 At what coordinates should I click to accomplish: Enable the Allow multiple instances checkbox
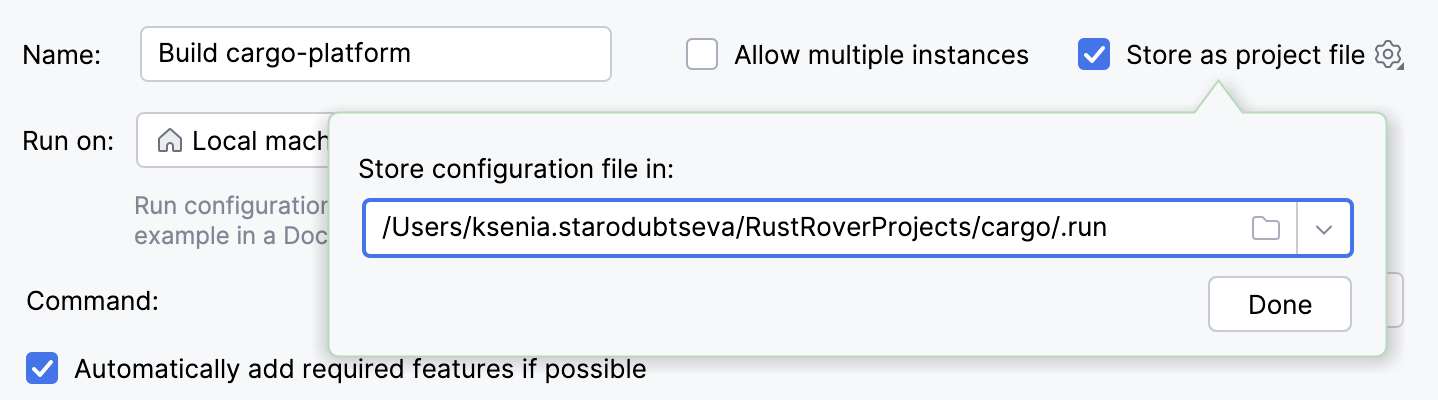[x=702, y=54]
